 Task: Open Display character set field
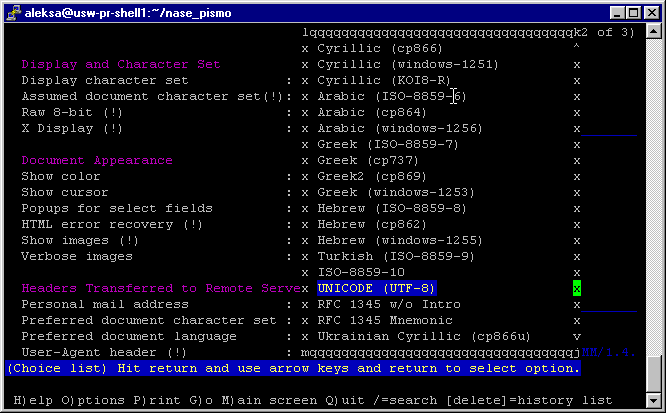tap(104, 80)
